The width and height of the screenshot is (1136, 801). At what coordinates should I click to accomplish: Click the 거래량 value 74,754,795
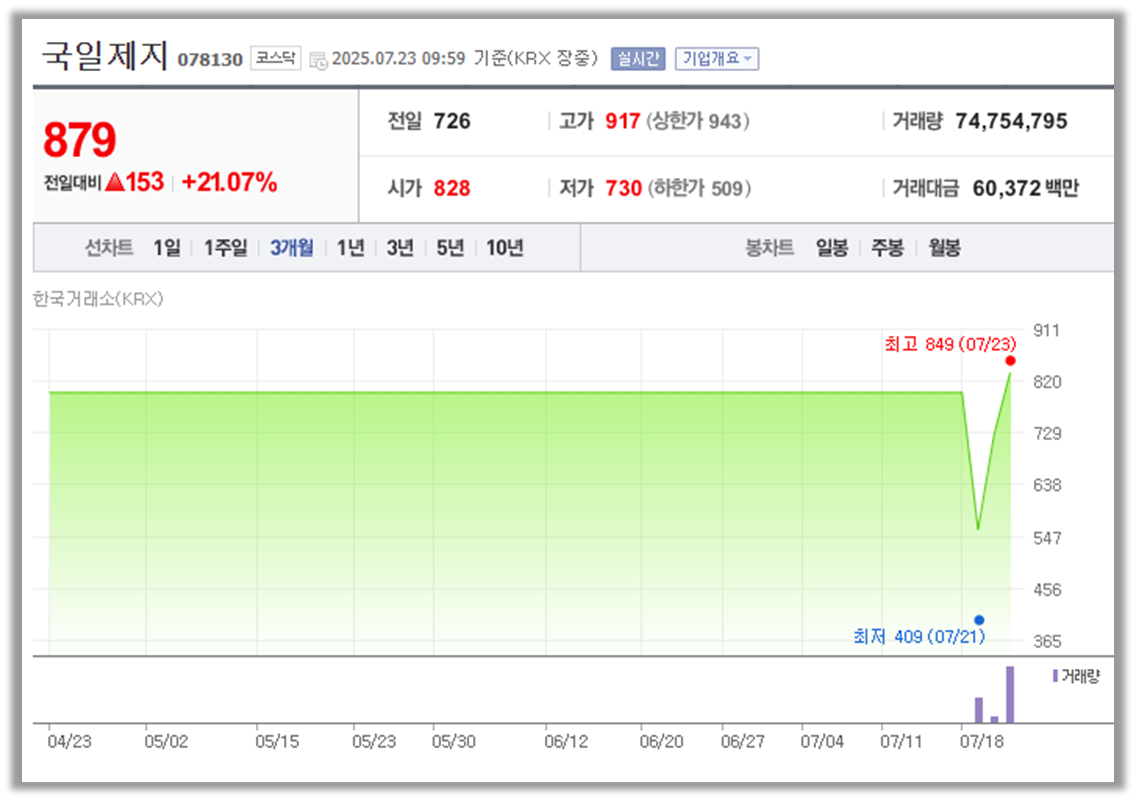point(1011,121)
